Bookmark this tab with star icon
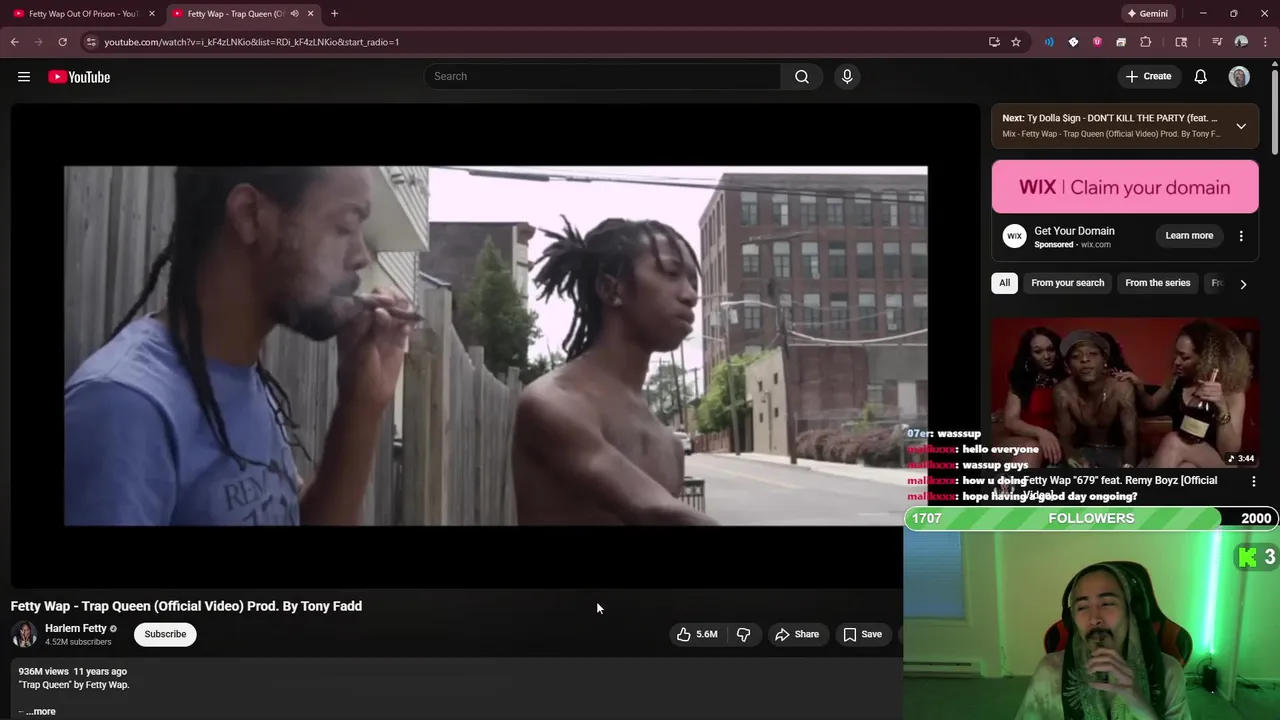The height and width of the screenshot is (720, 1280). pos(1016,42)
